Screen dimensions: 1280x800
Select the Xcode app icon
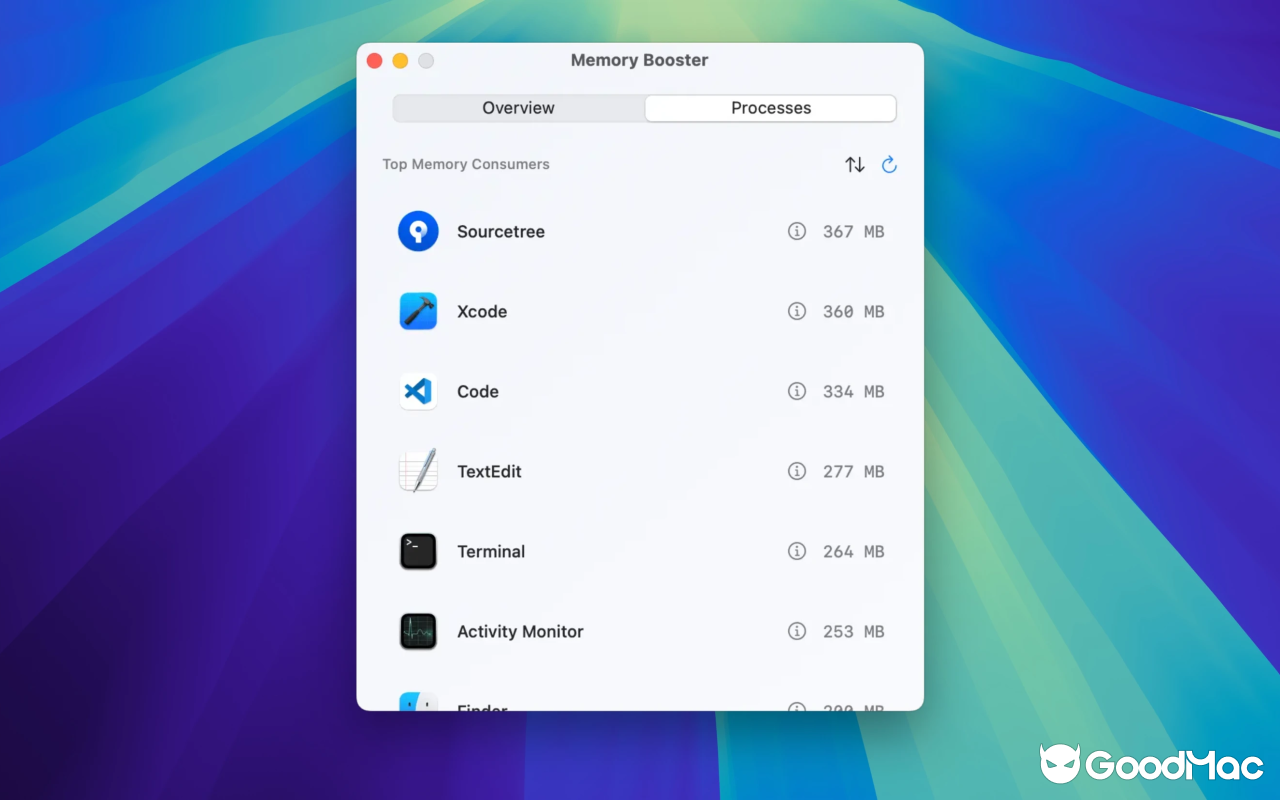pyautogui.click(x=417, y=311)
